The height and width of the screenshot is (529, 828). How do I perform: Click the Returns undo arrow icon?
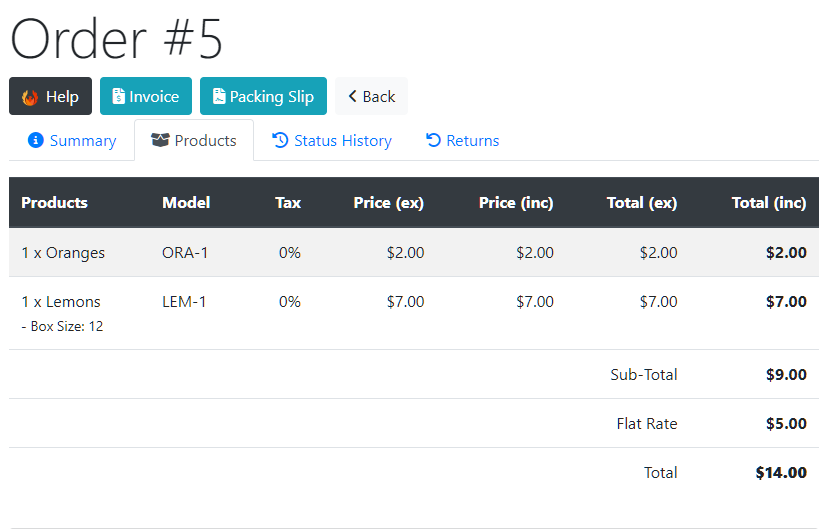(x=433, y=140)
